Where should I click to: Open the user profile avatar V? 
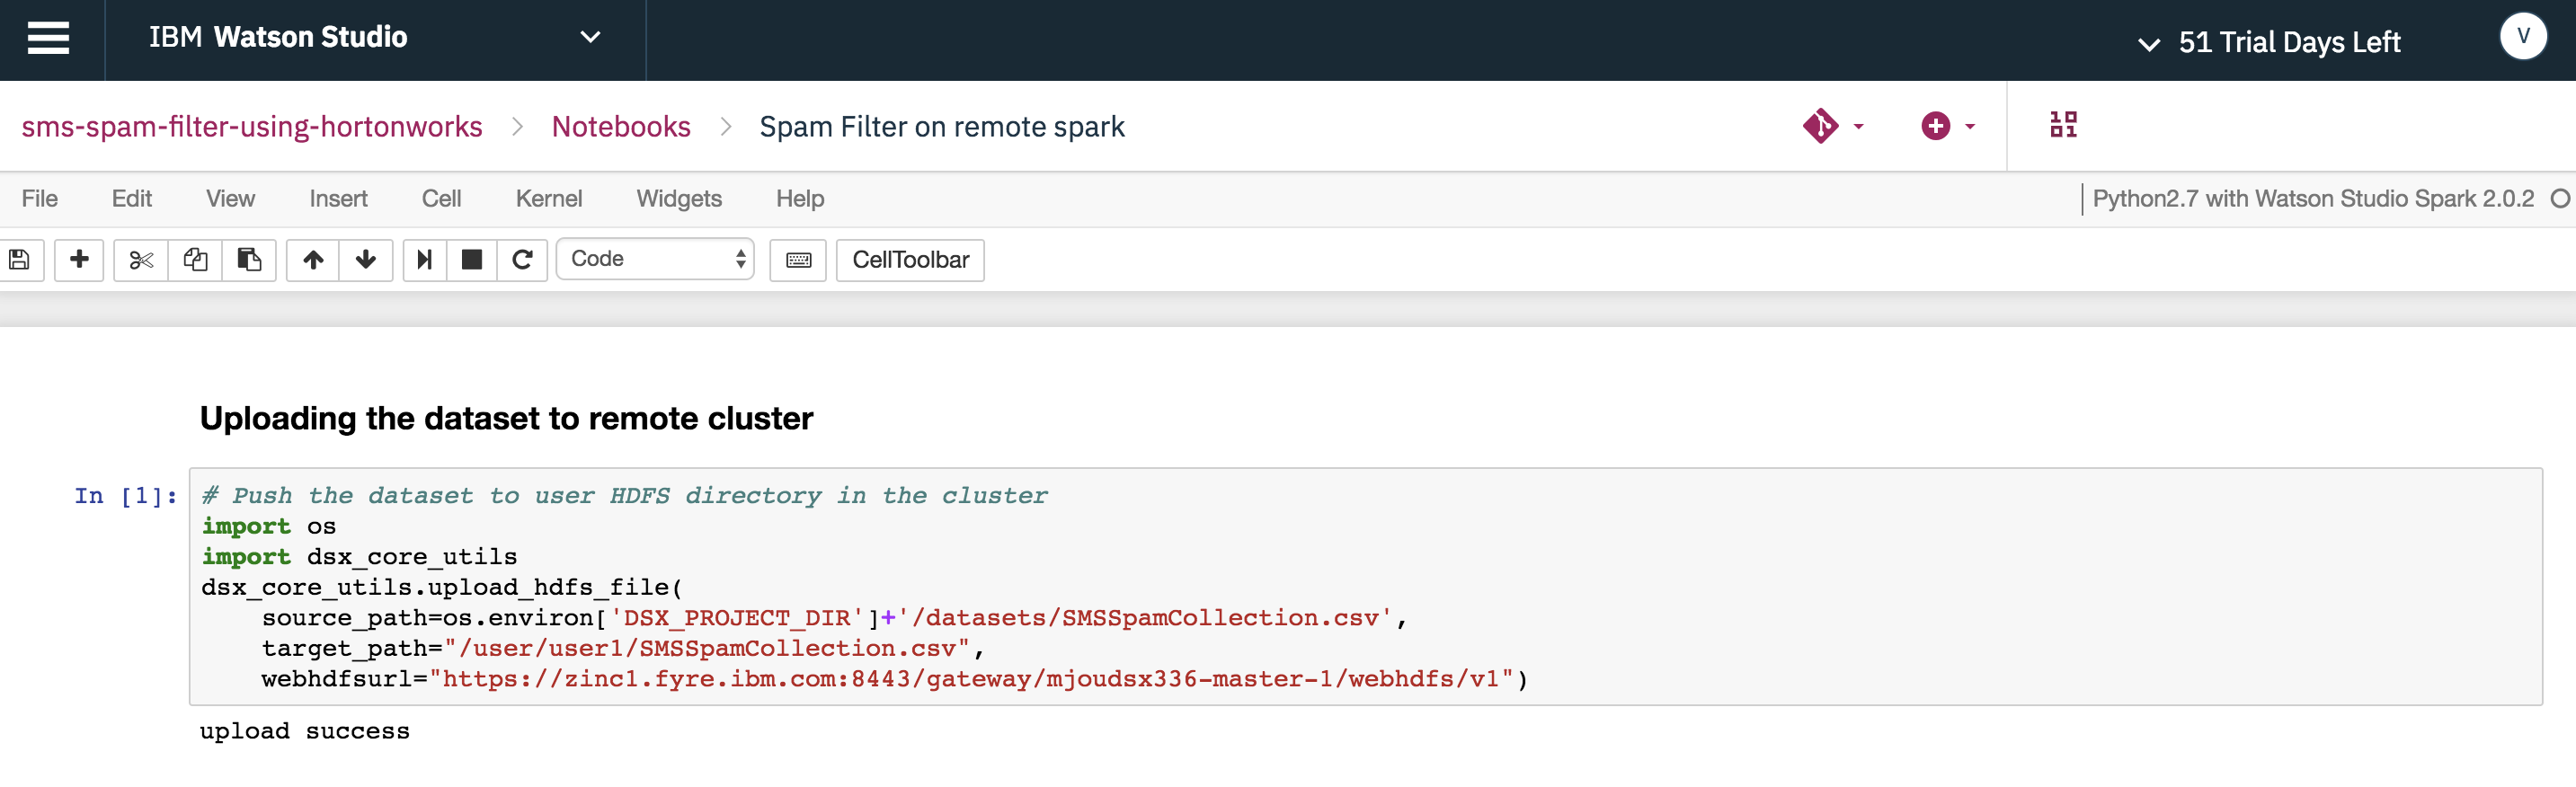(x=2523, y=37)
